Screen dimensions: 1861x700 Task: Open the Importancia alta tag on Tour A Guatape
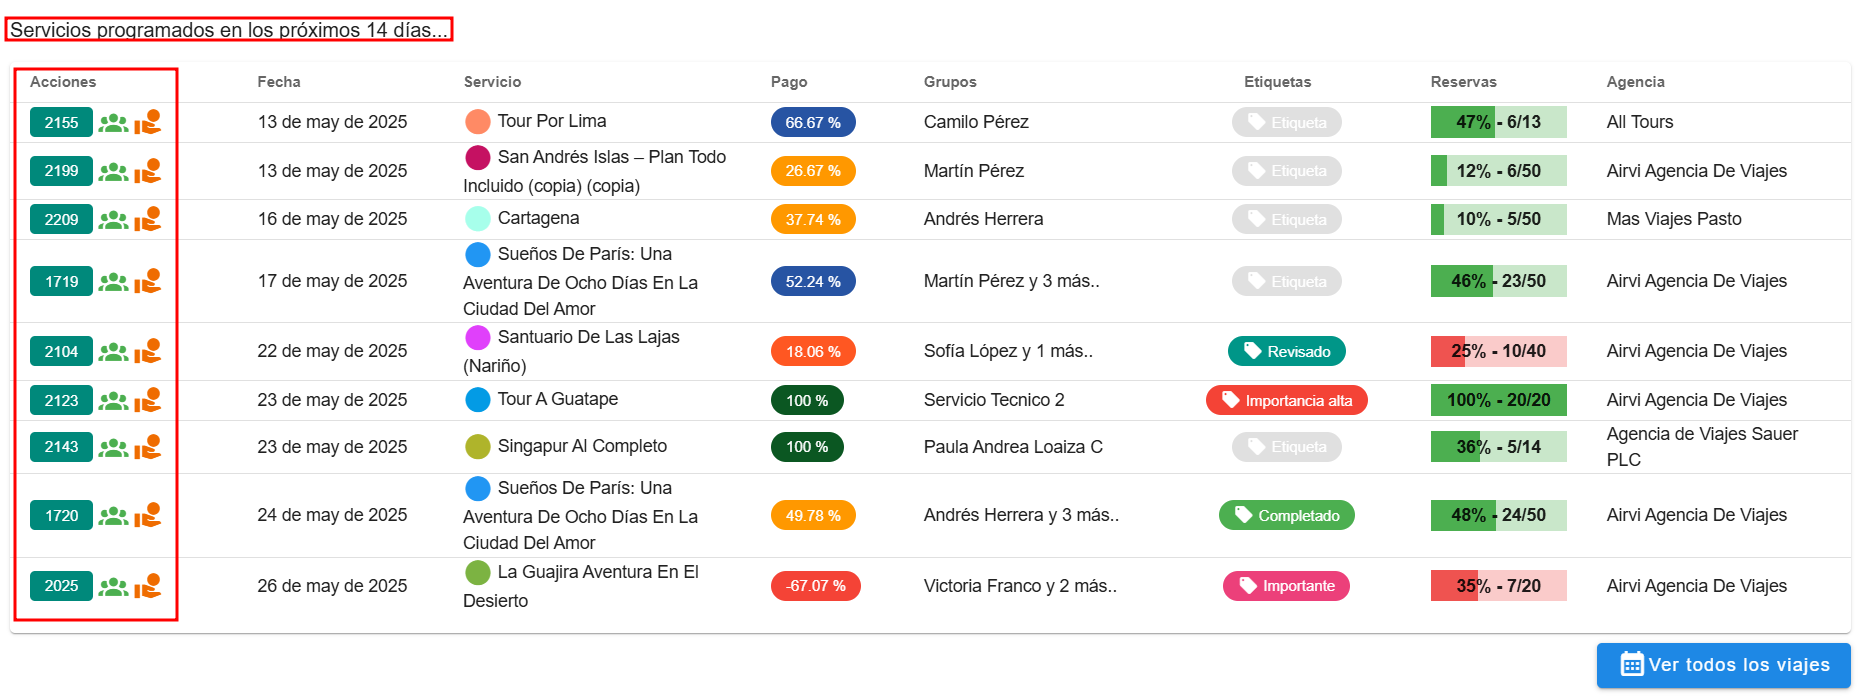tap(1286, 401)
